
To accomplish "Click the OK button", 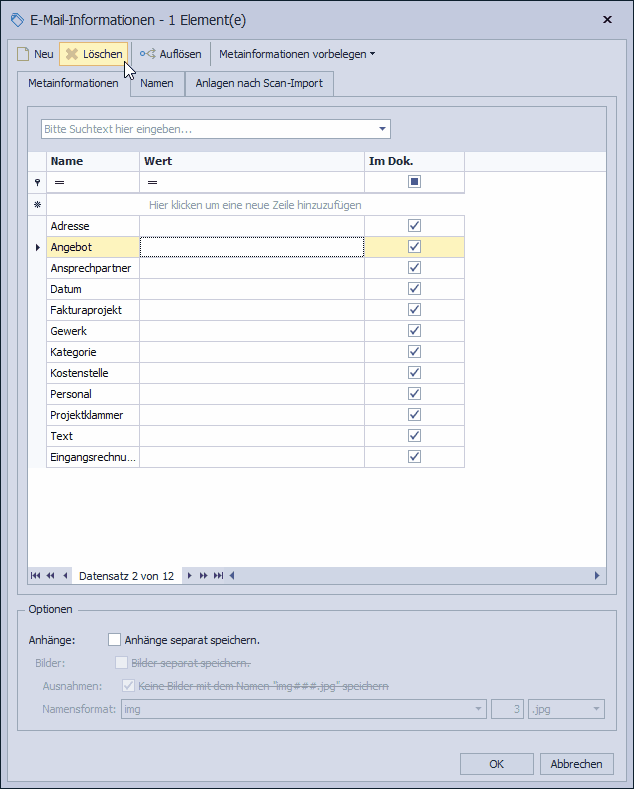I will pos(496,764).
